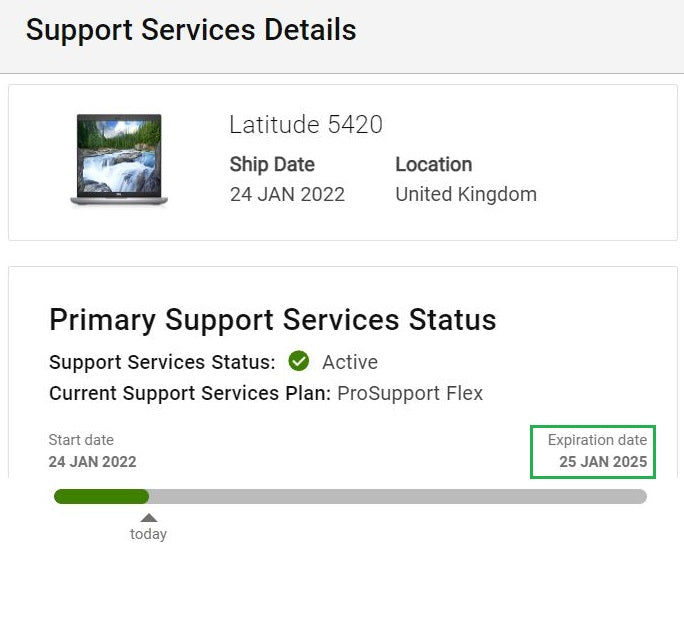Screen dimensions: 684x642
Task: Select the 25 JAN 2025 expiration value
Action: coord(603,461)
